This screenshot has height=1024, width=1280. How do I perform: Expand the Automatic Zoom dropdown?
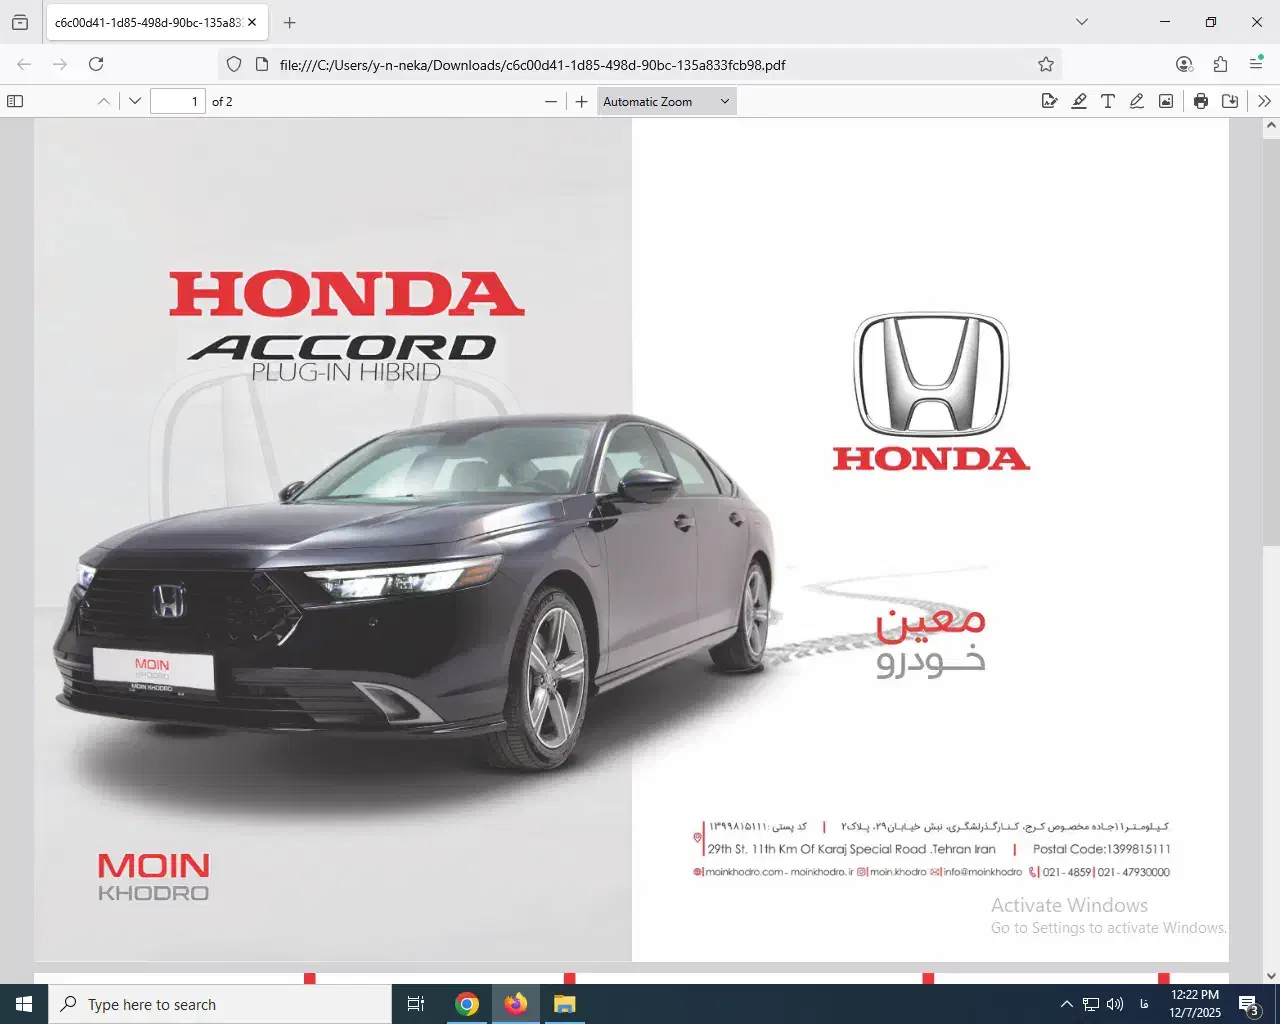[666, 101]
